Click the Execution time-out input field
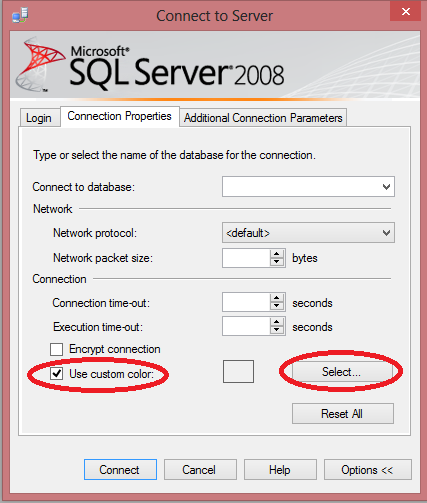The width and height of the screenshot is (427, 503). click(246, 326)
